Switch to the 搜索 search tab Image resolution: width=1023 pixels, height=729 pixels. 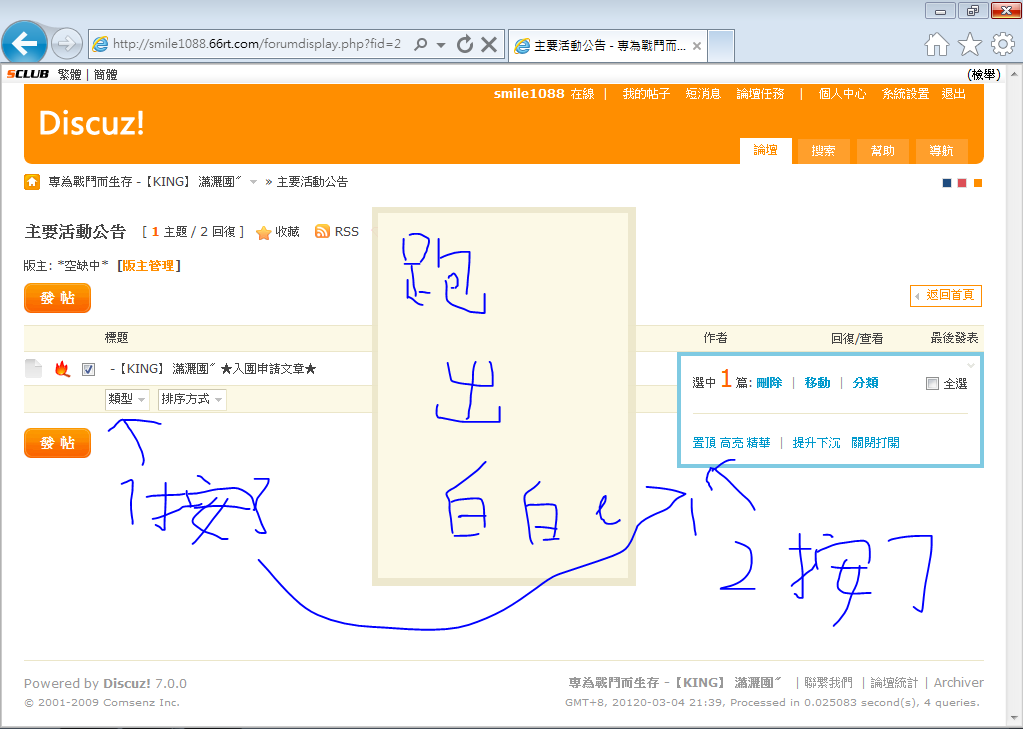pos(823,151)
